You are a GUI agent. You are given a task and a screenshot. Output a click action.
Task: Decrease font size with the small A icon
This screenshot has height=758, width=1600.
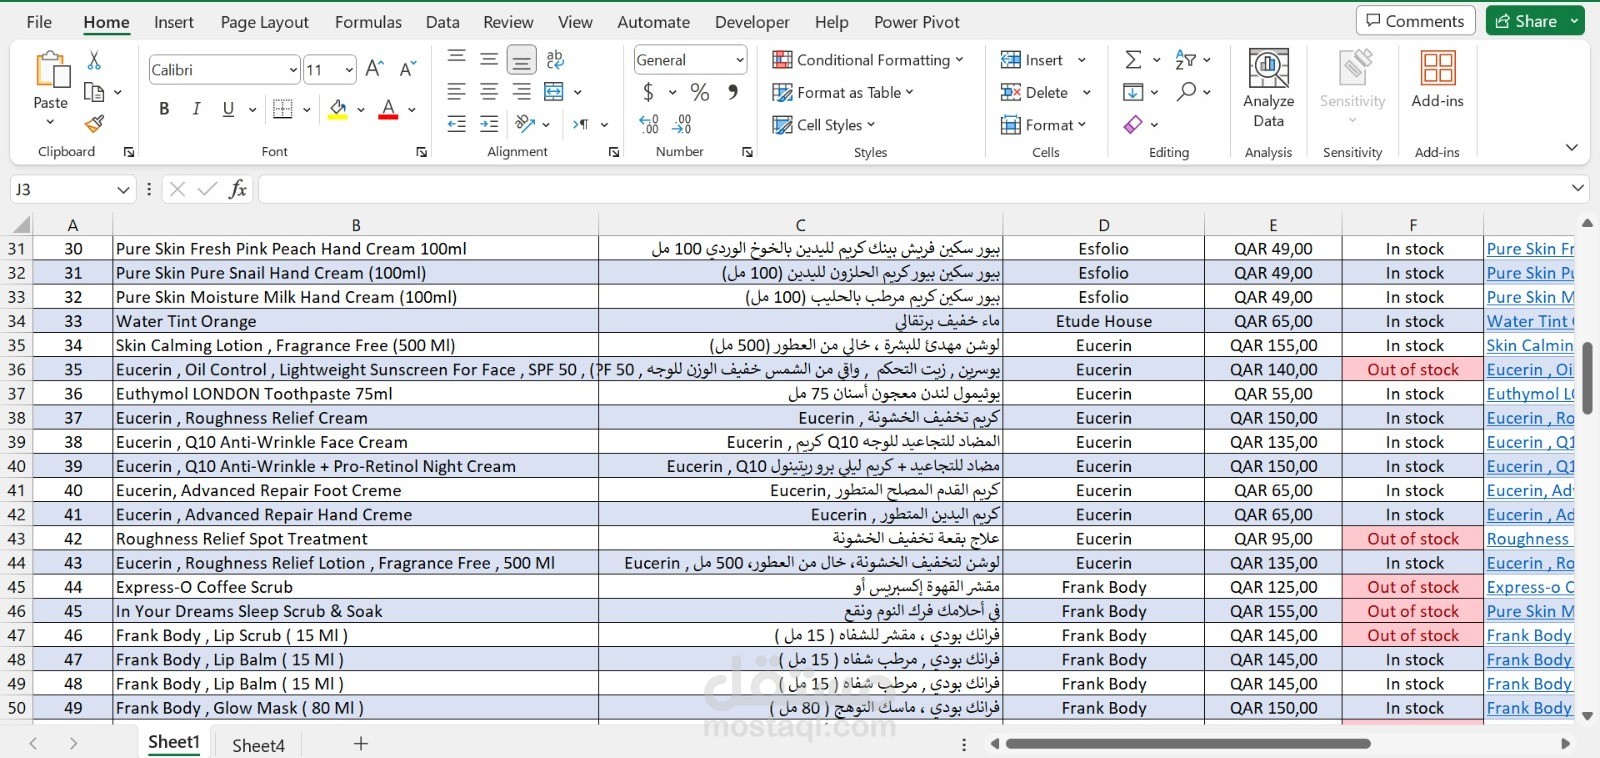click(x=407, y=69)
